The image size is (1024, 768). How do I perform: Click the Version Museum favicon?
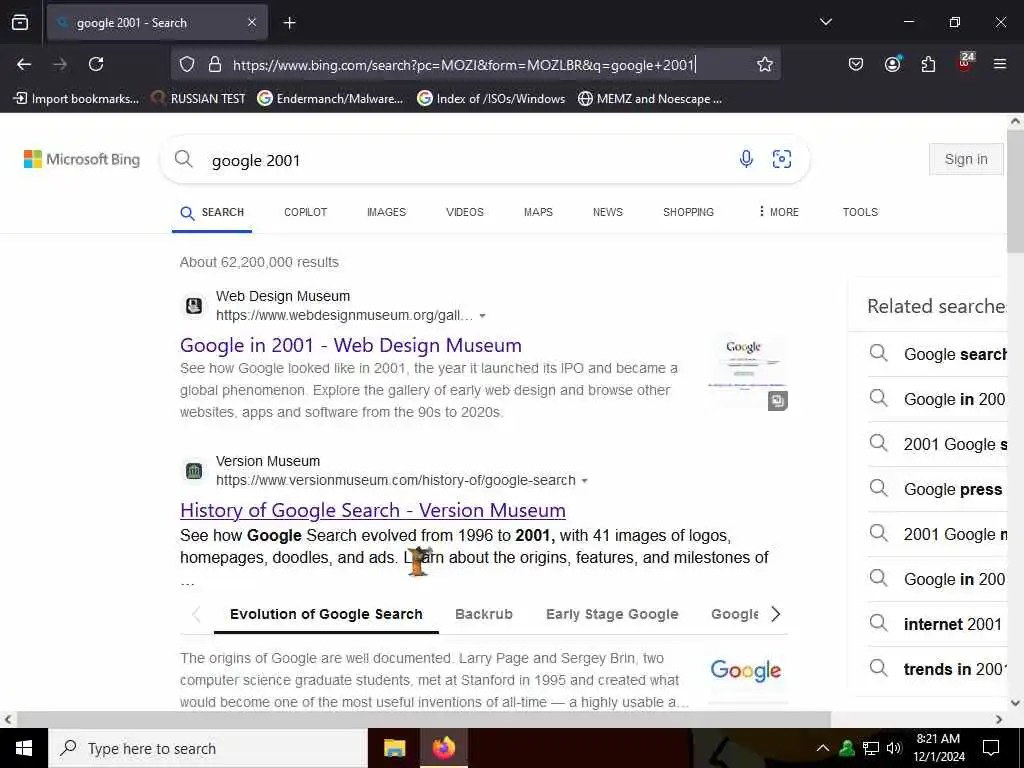click(x=194, y=471)
